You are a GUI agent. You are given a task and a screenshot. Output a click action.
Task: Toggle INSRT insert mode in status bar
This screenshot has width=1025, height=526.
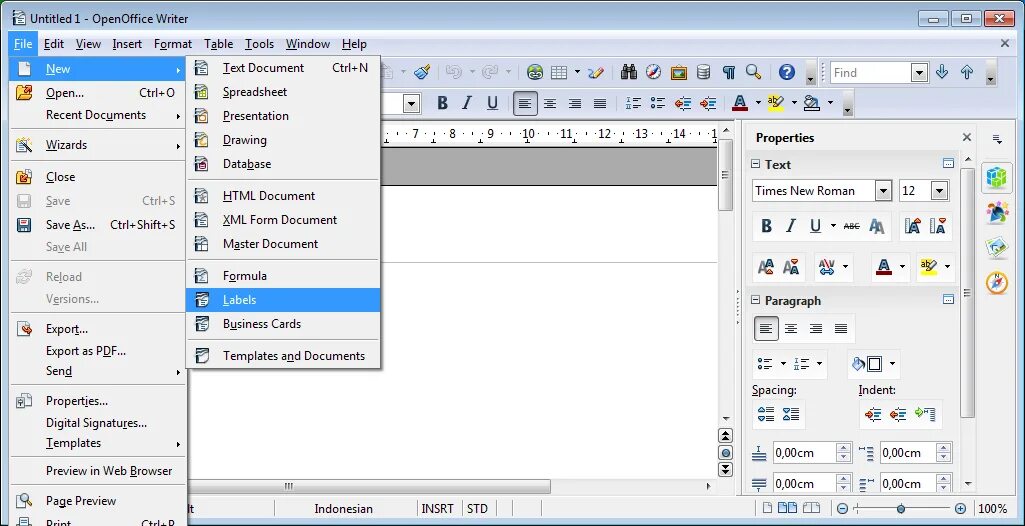[437, 508]
